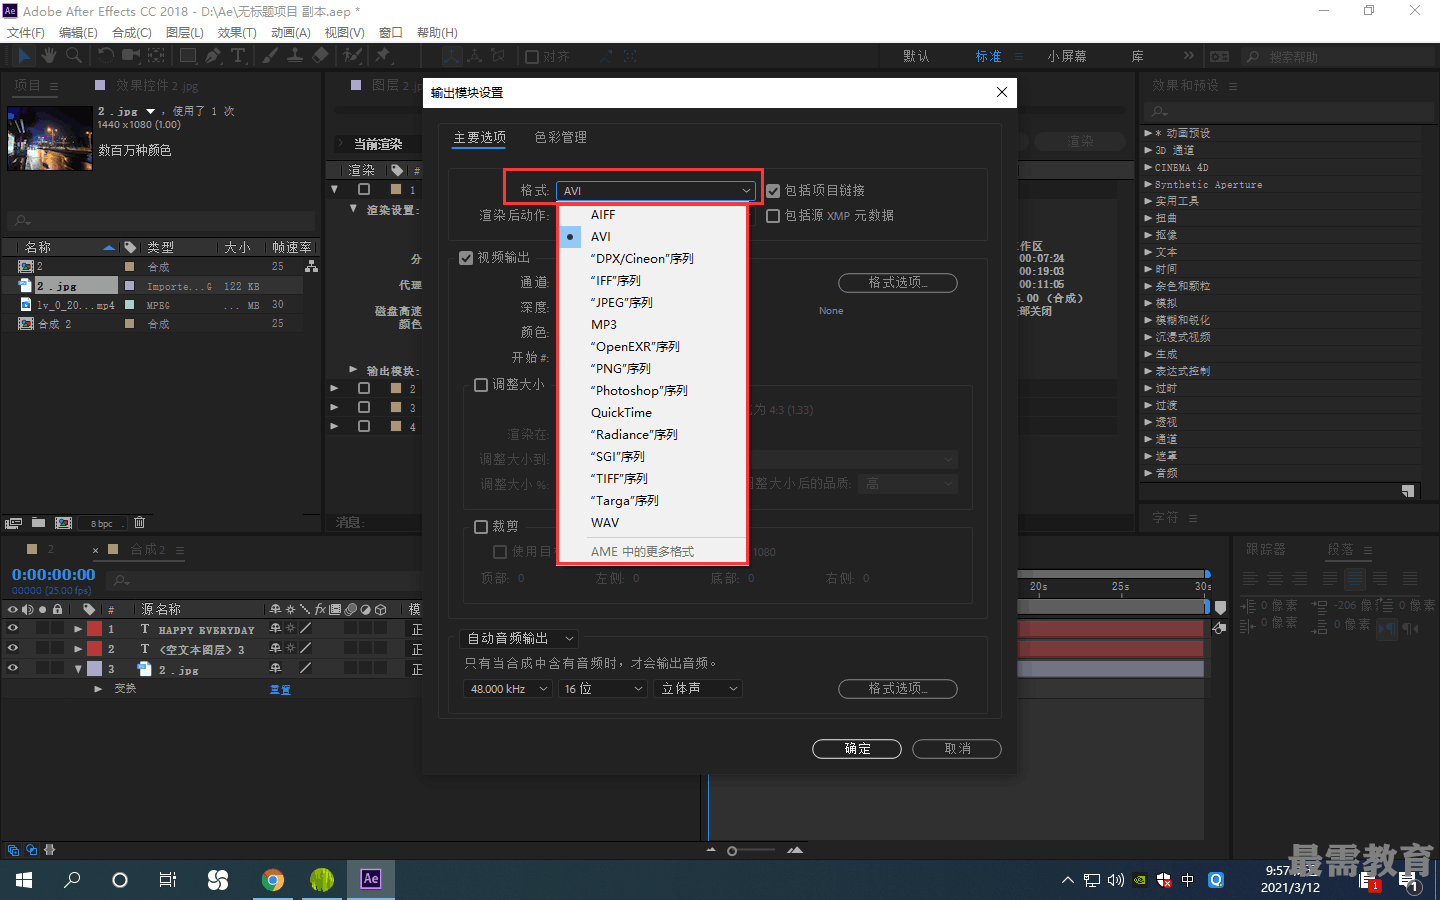1440x900 pixels.
Task: Open the 格式 AVI format dropdown
Action: (656, 191)
